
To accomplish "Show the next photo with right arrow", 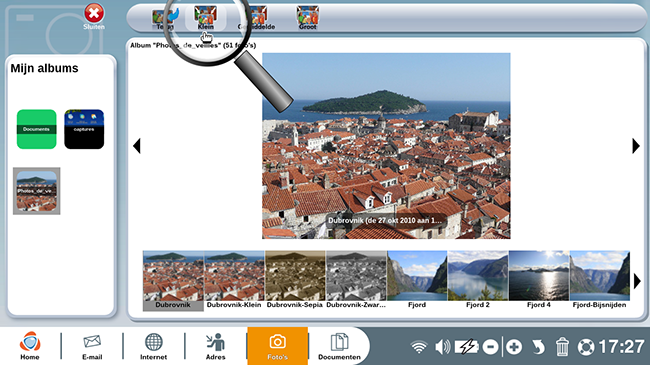I will [x=636, y=146].
